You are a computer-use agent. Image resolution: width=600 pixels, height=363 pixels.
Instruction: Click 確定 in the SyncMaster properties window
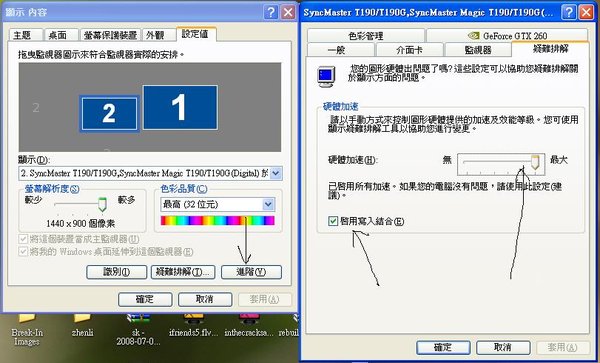[443, 347]
